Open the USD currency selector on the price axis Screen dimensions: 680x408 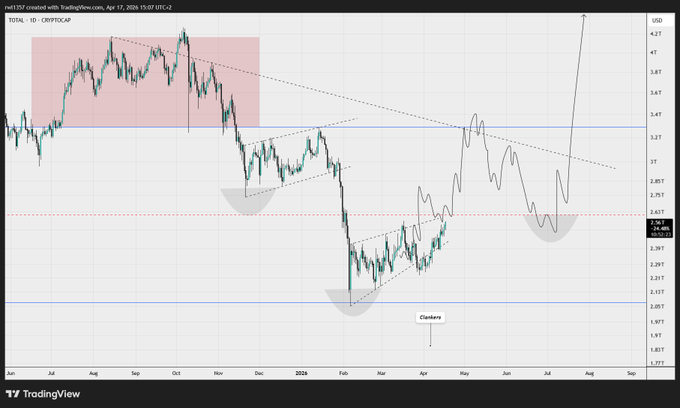[x=657, y=20]
